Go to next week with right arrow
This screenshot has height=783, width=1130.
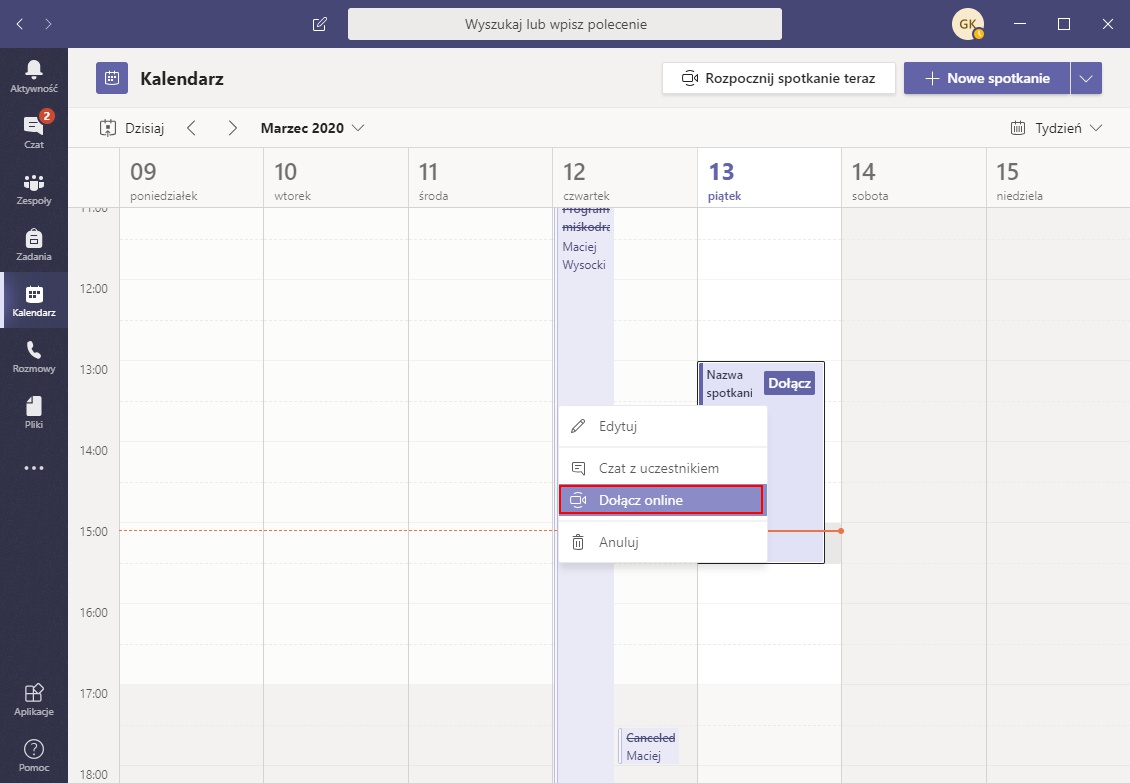232,128
